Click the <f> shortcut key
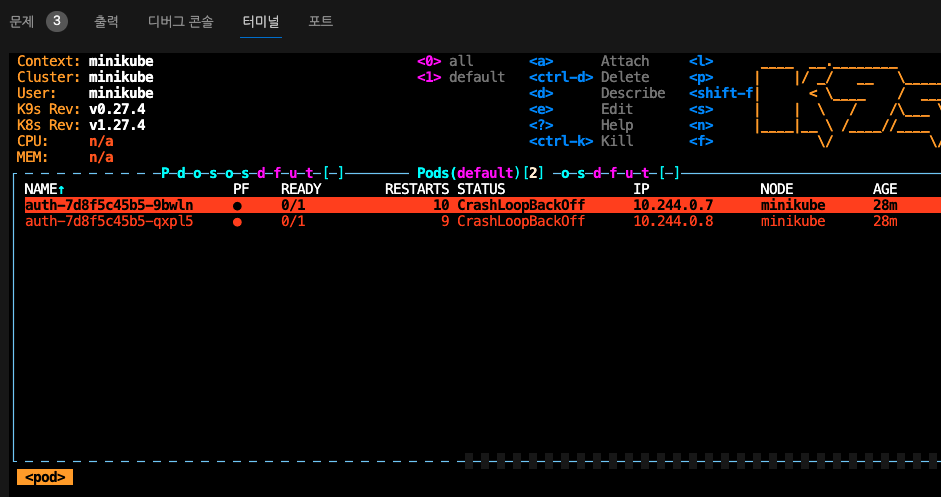 tap(701, 142)
